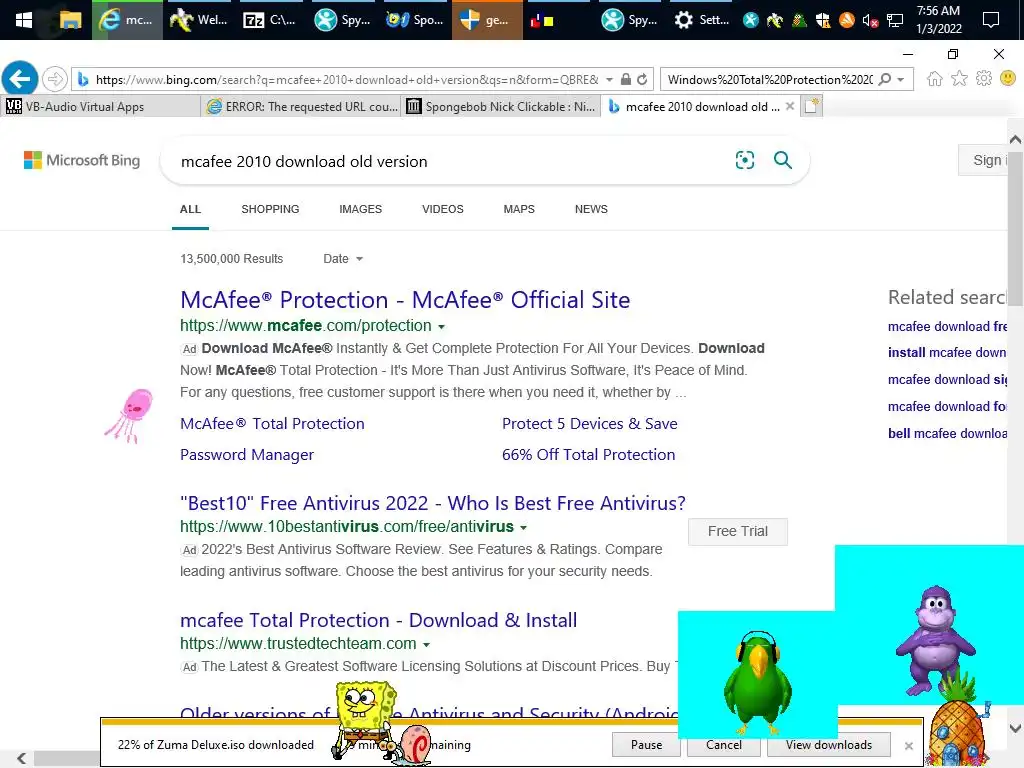Click the pink jellyfish desktop buddy
Viewport: 1024px width, 768px height.
coord(131,415)
